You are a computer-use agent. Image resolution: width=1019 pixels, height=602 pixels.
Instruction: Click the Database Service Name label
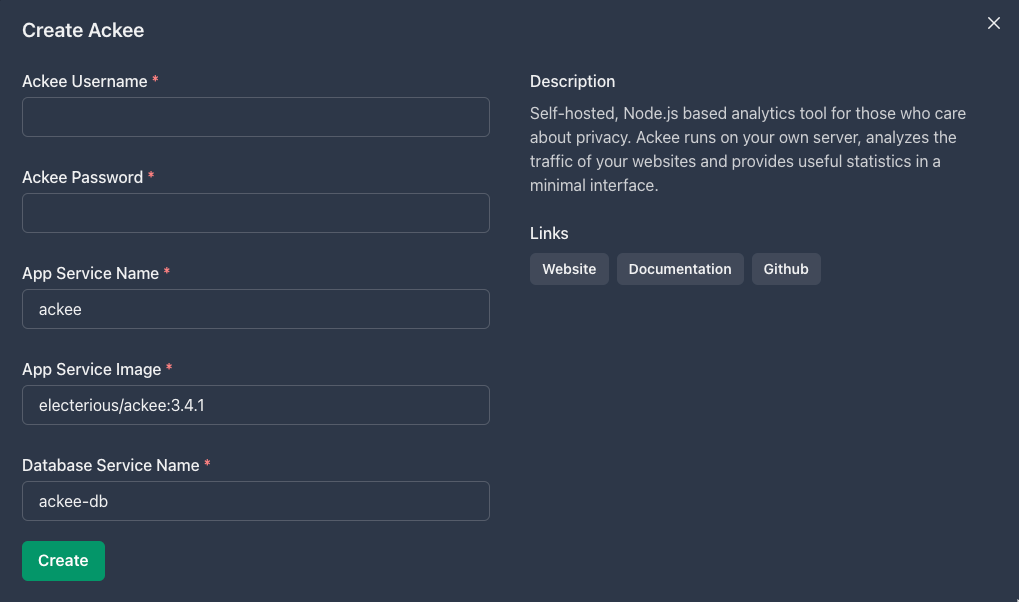[x=110, y=465]
